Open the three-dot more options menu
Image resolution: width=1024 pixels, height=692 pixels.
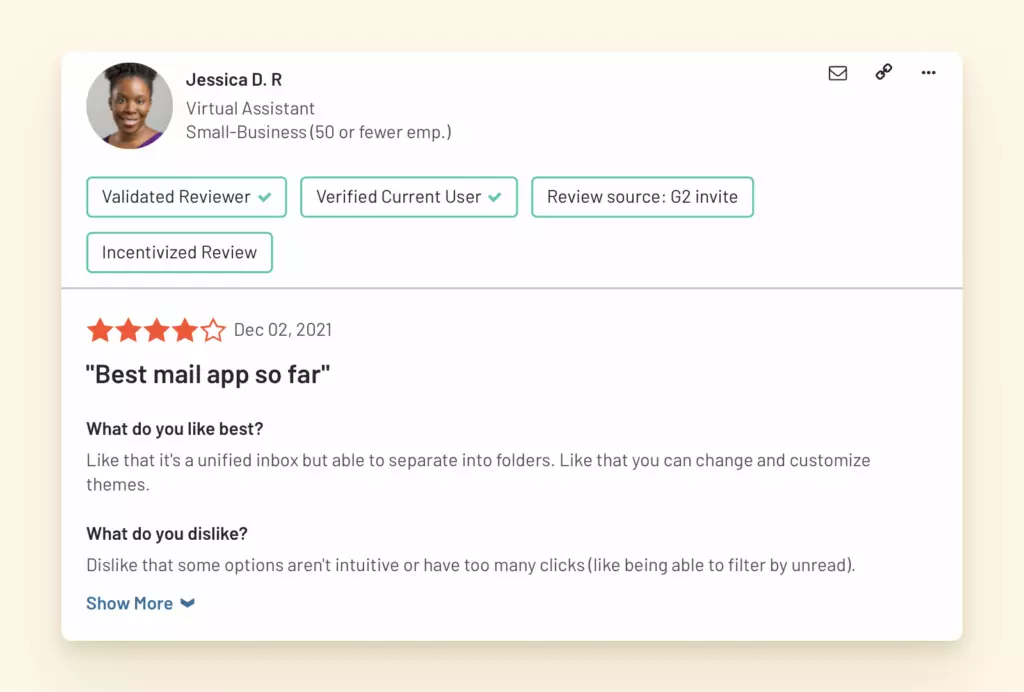pos(929,72)
